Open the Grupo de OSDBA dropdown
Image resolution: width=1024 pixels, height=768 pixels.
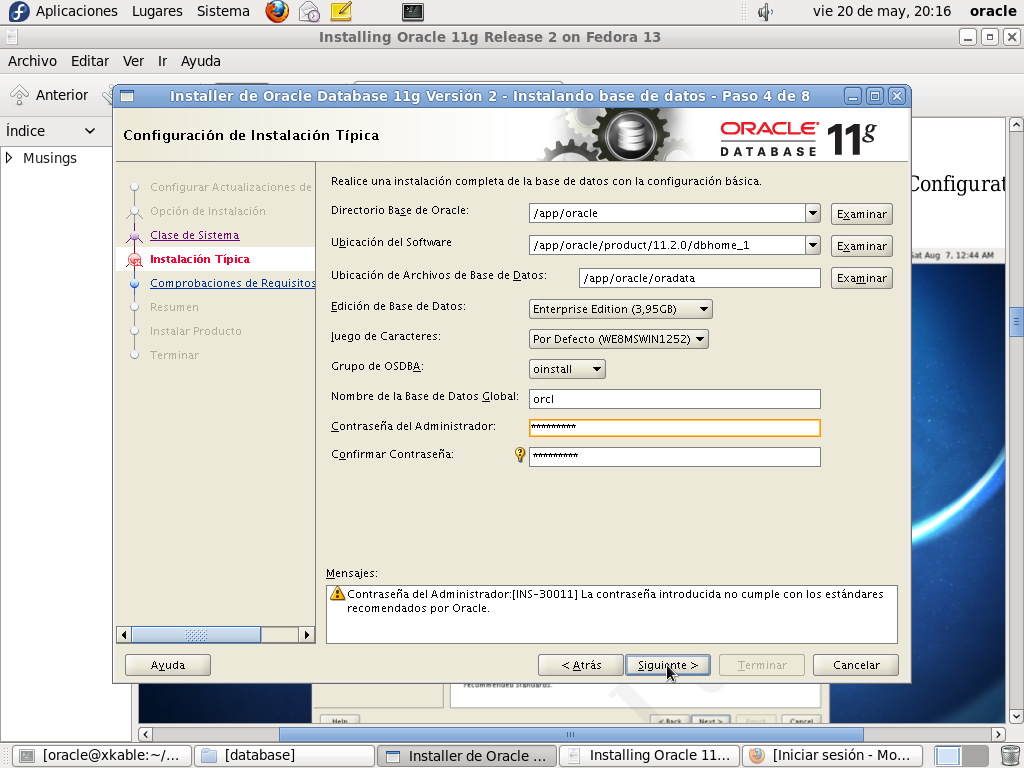[x=567, y=369]
